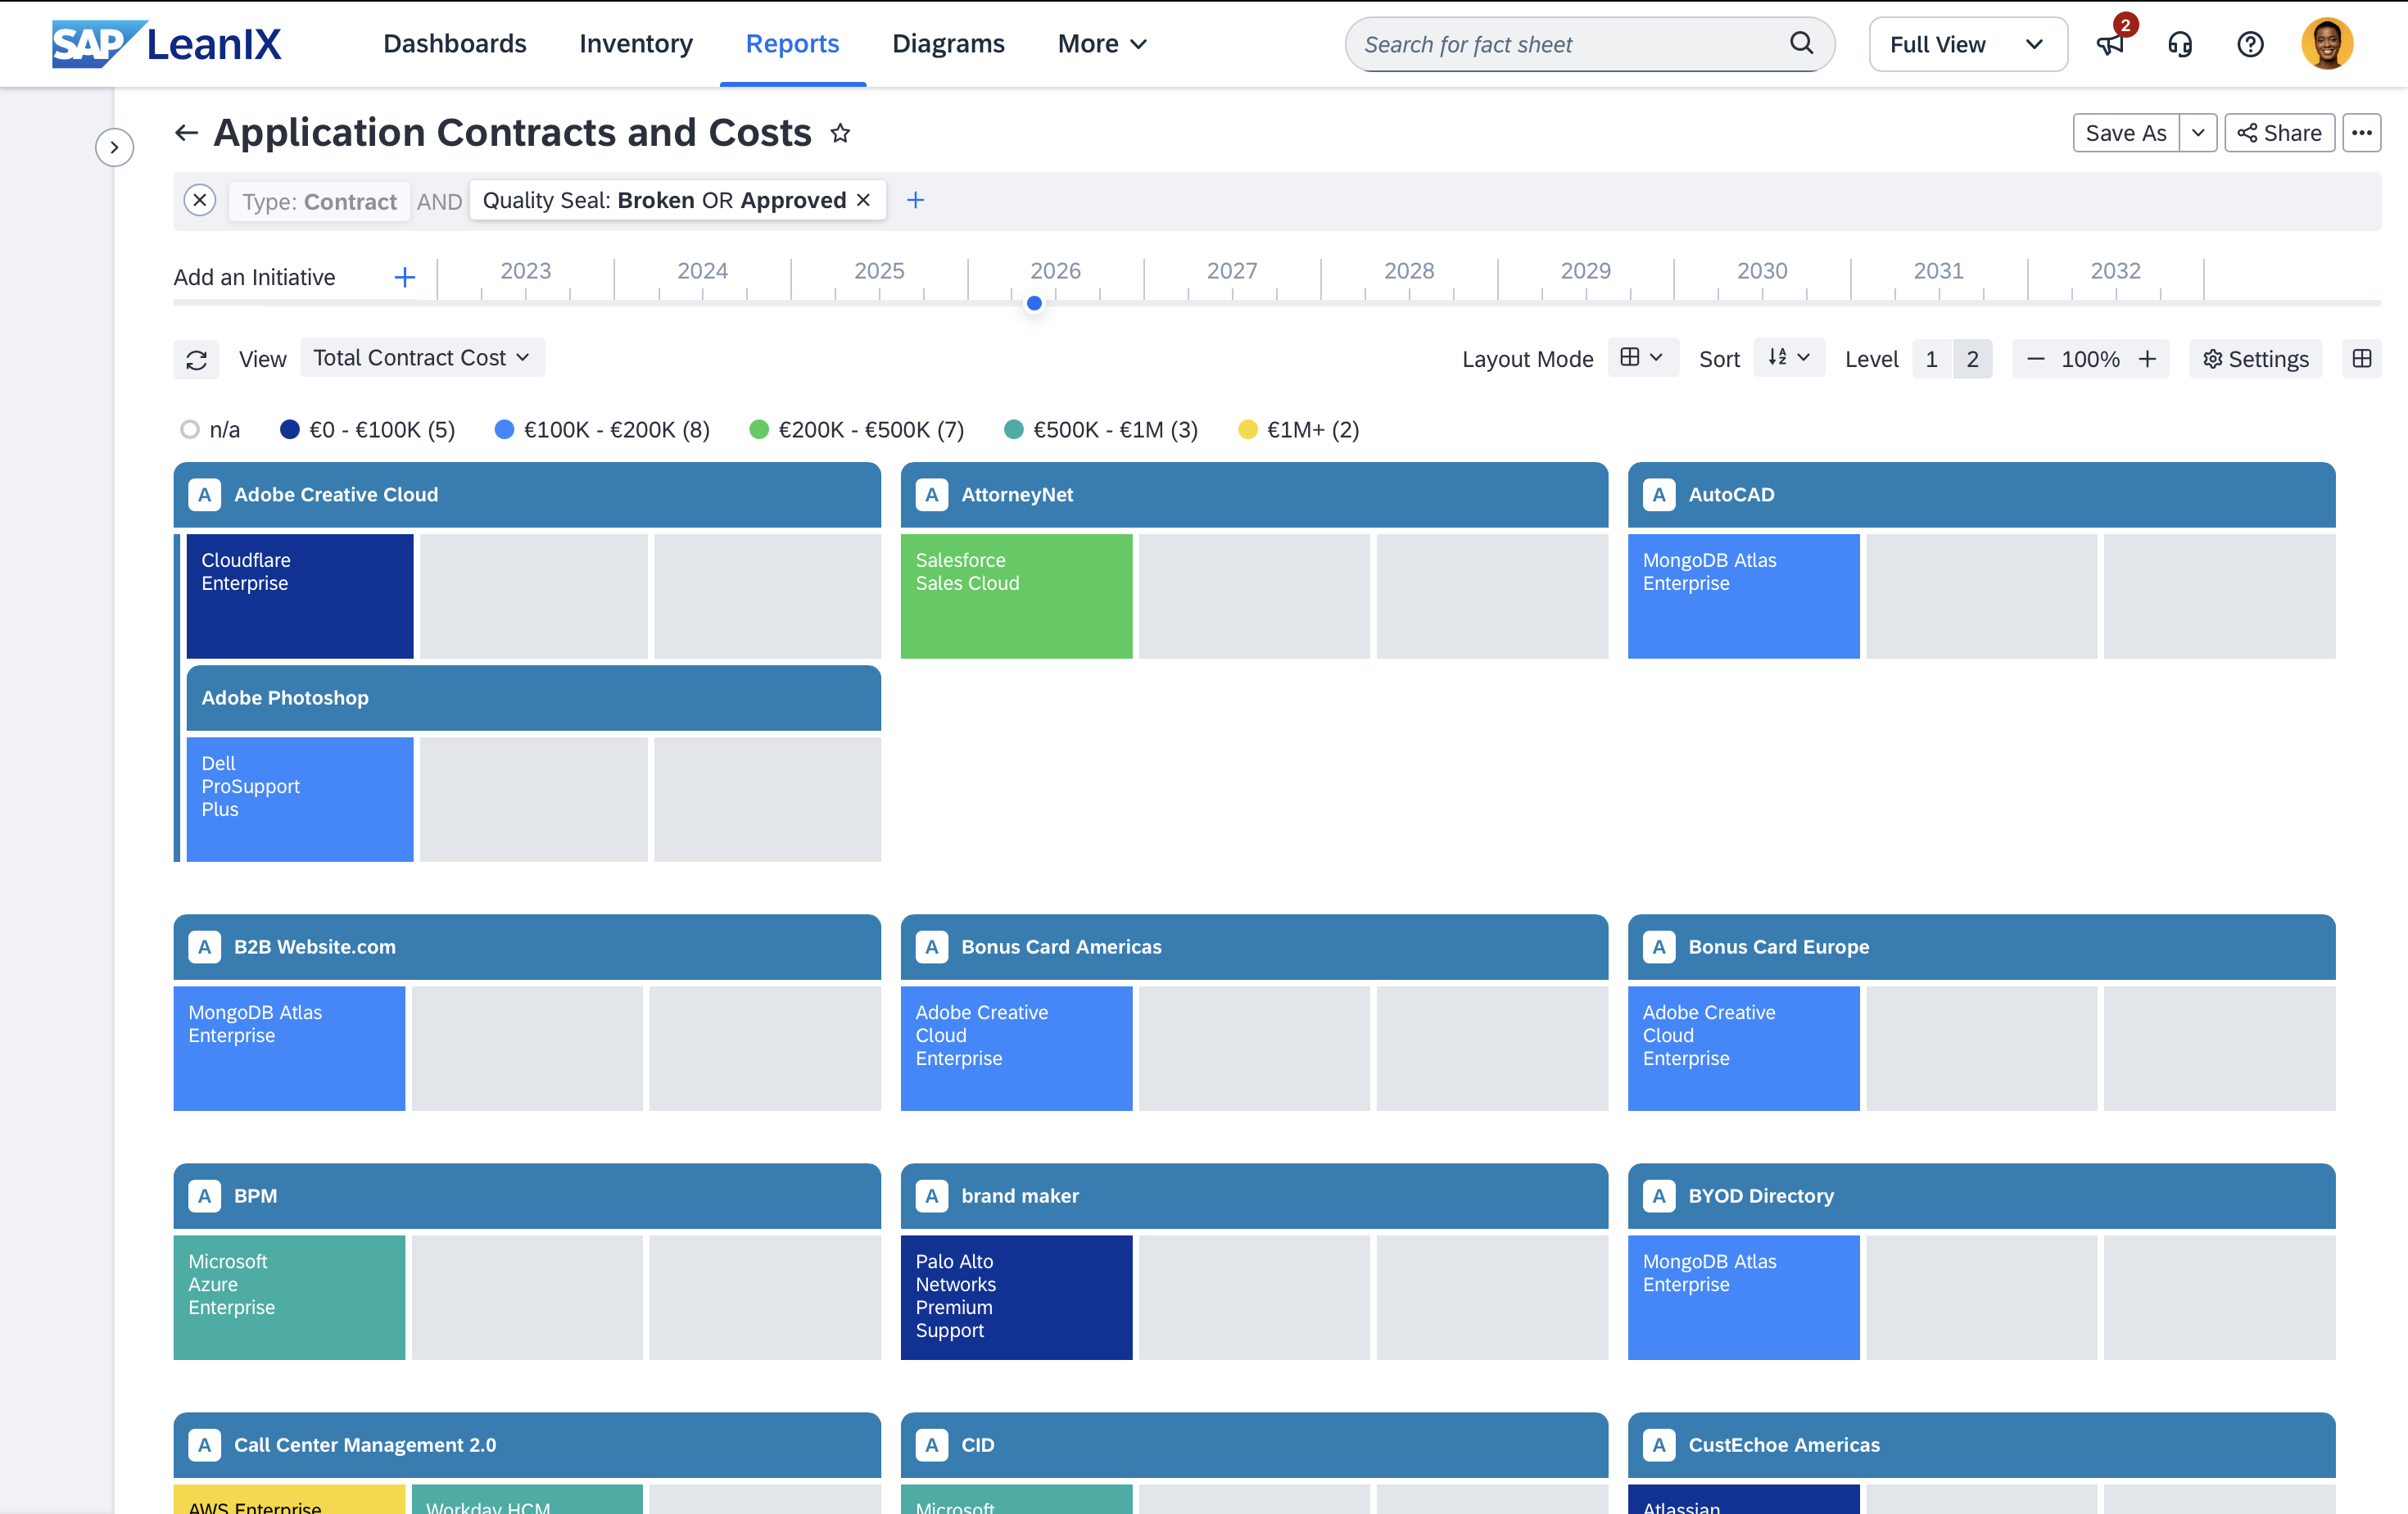Clear all filters with the circled X
2408x1514 pixels.
coord(200,200)
